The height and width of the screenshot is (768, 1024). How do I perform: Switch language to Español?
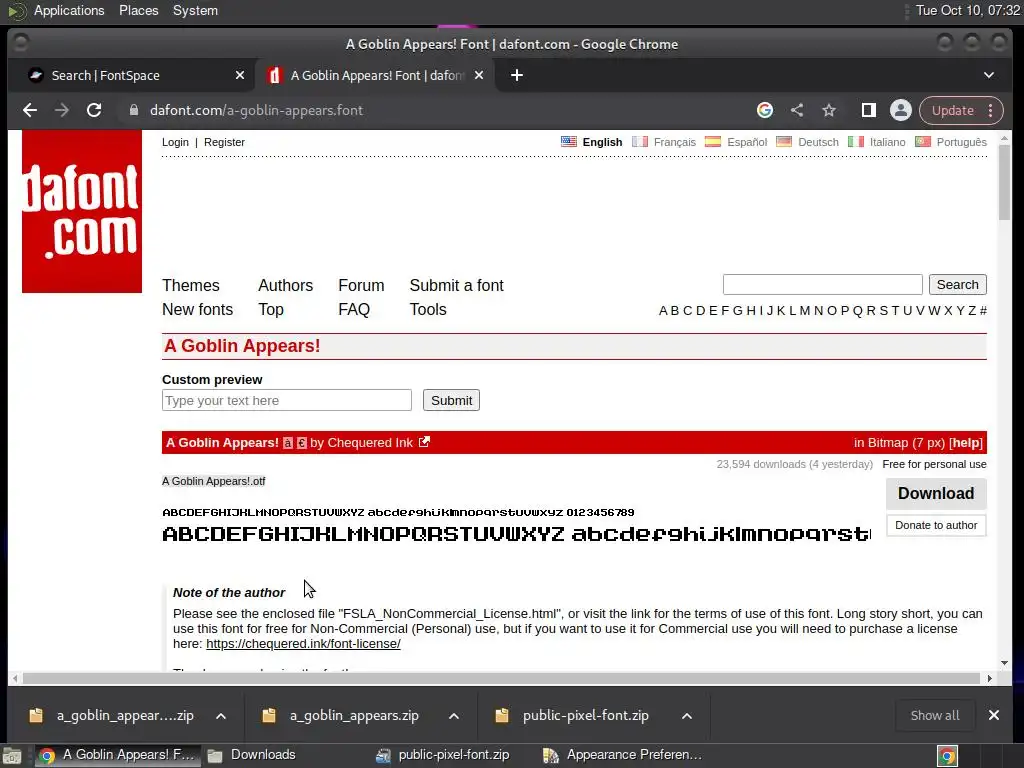[x=747, y=142]
